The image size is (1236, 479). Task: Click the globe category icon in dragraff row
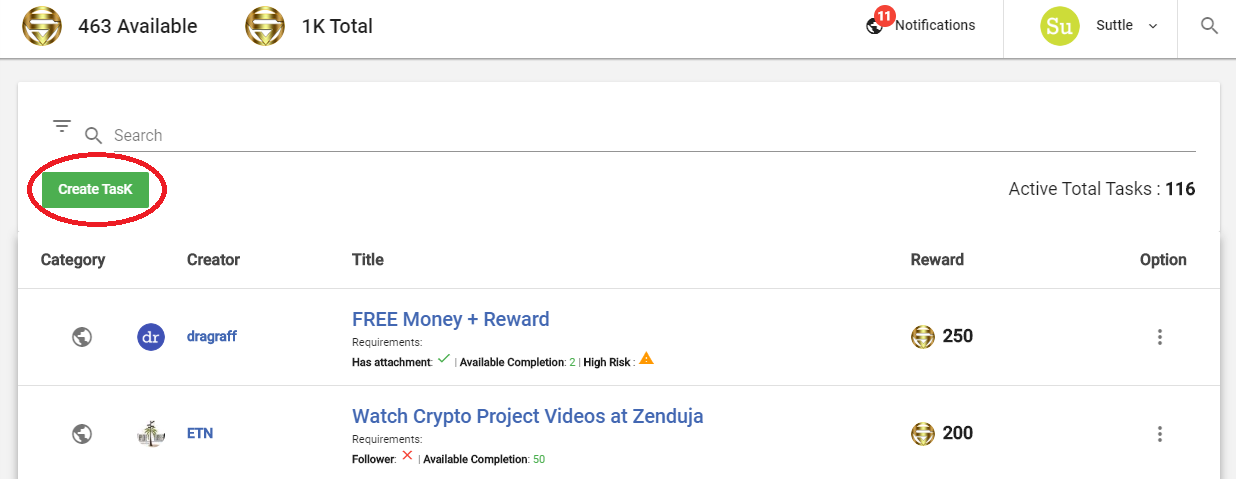(x=83, y=337)
